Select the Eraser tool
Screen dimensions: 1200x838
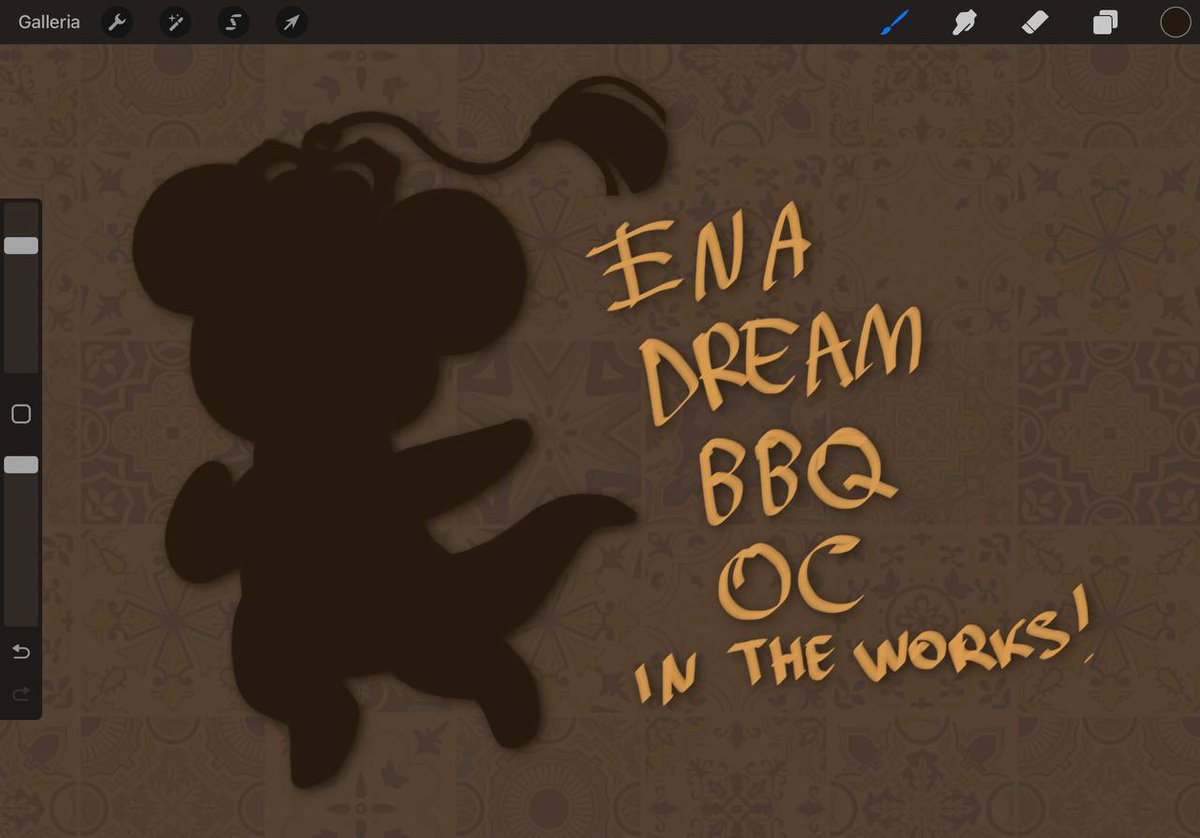[1035, 22]
